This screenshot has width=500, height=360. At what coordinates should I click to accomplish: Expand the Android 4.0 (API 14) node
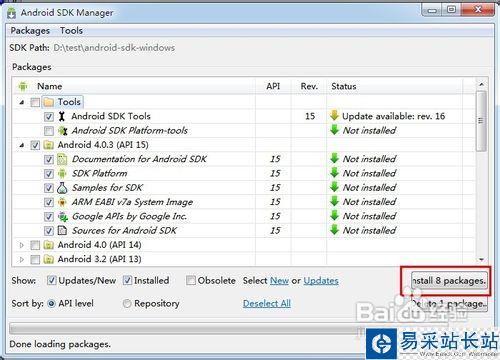[22, 246]
